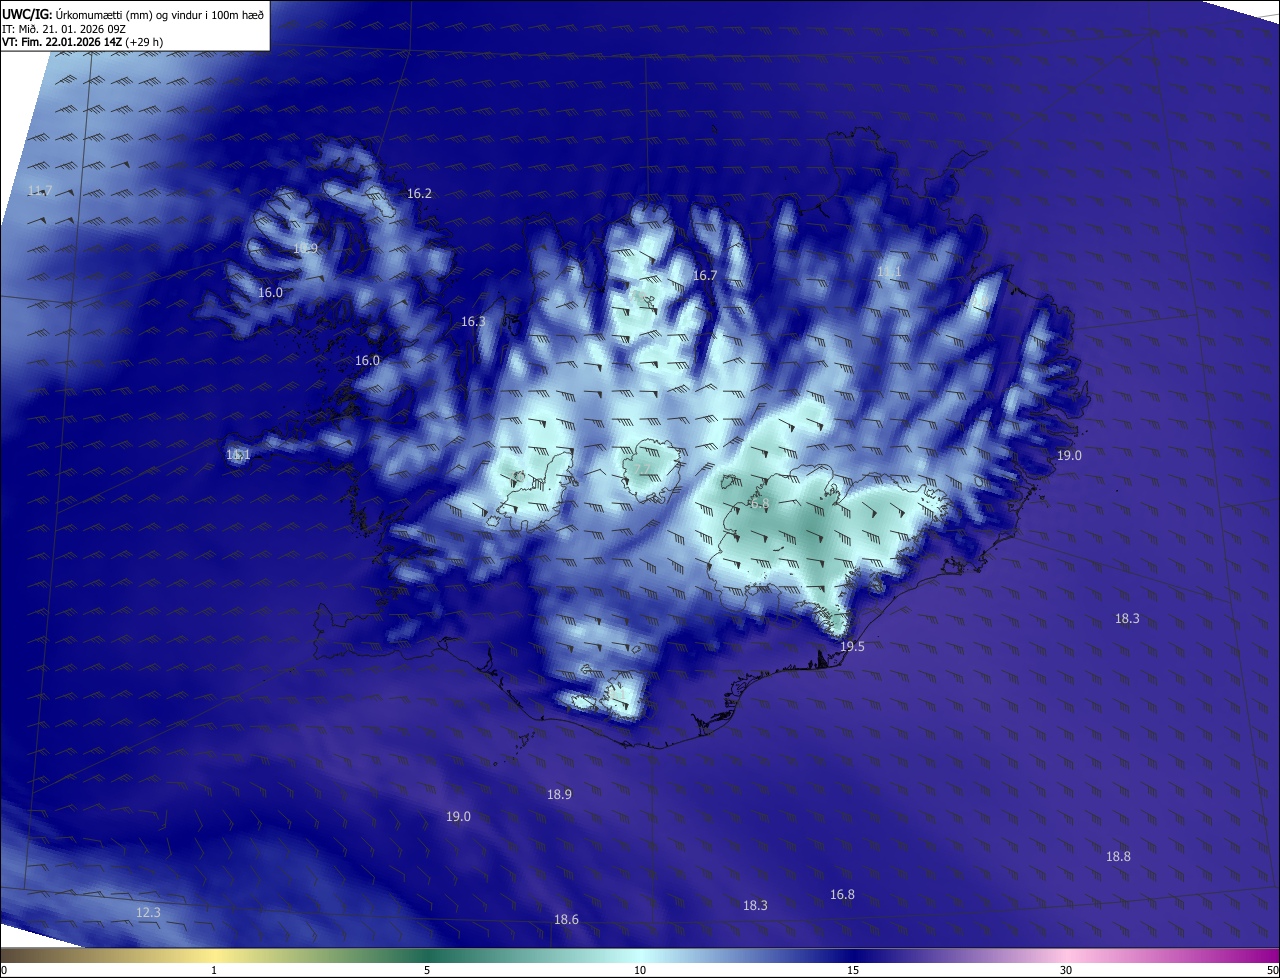This screenshot has height=978, width=1280.
Task: Click the 6.8 value label on the glacier
Action: 760,504
